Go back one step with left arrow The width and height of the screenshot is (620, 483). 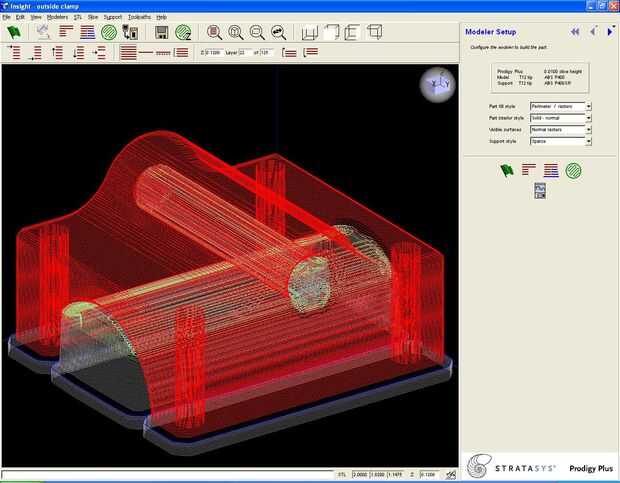point(593,31)
